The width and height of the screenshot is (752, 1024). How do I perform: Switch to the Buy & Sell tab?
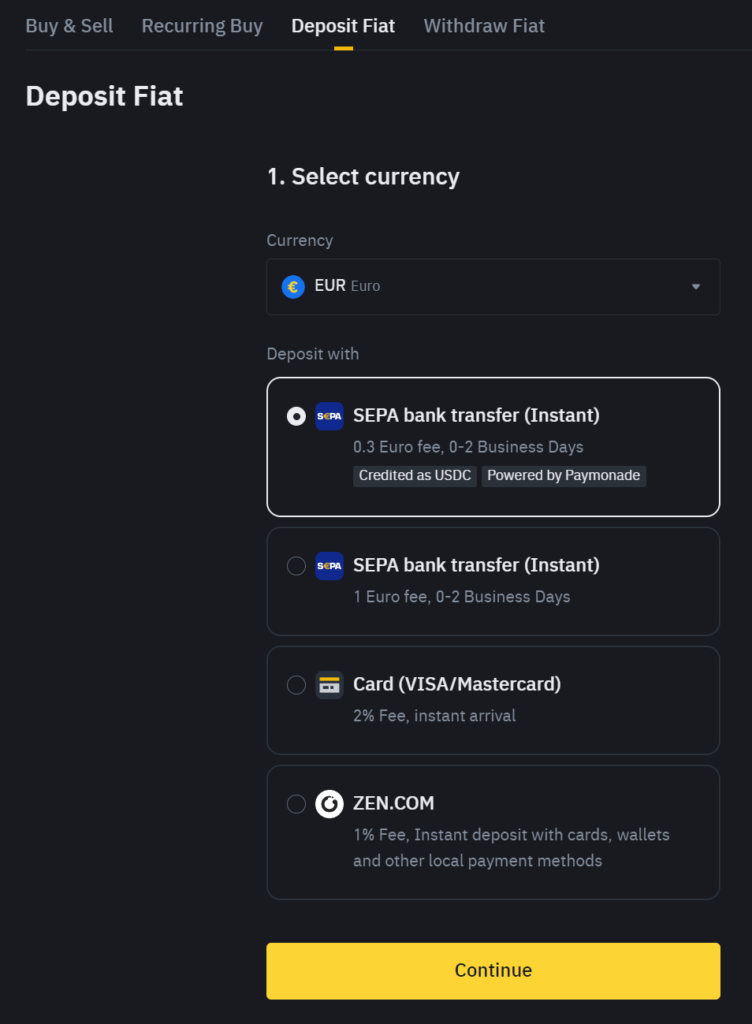point(69,26)
